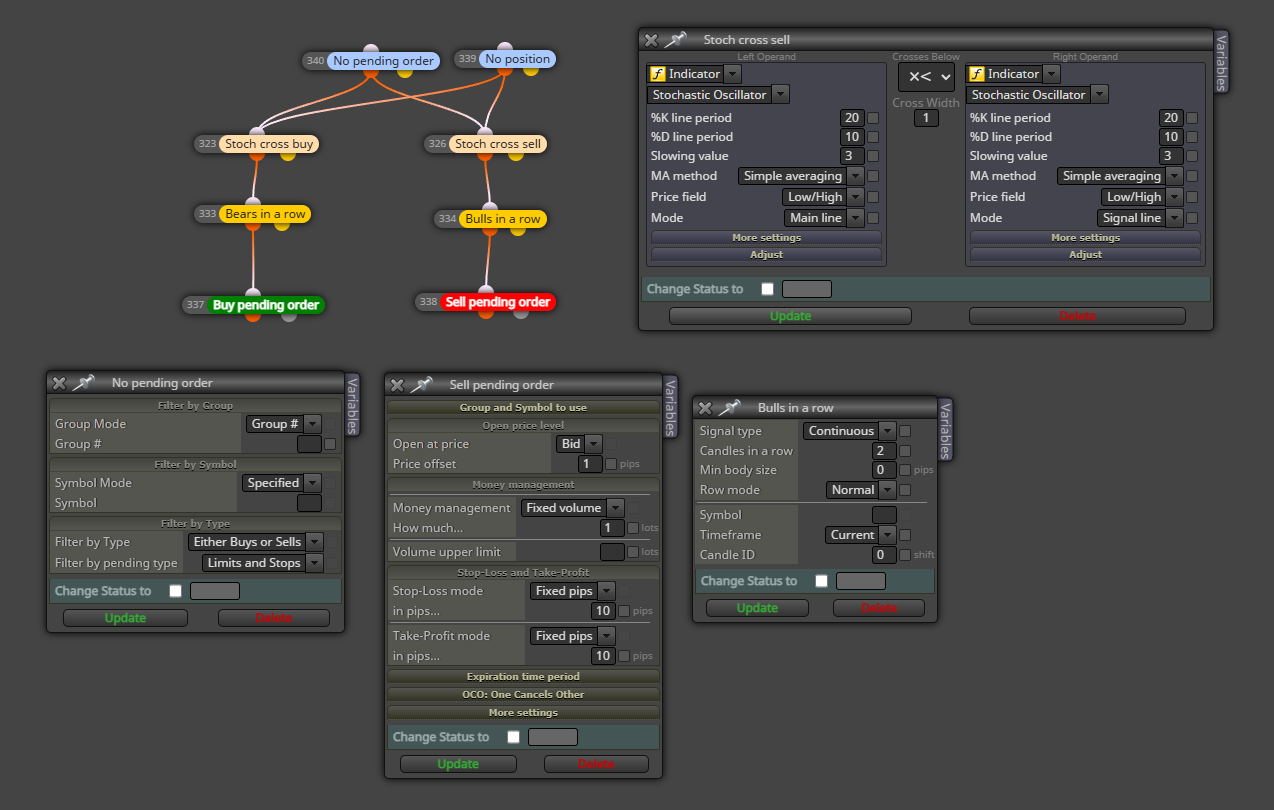Click Min body size value field

pyautogui.click(x=884, y=470)
